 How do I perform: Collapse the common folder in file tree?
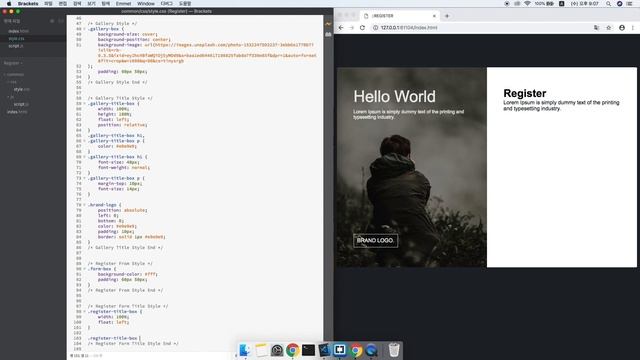tap(5, 75)
